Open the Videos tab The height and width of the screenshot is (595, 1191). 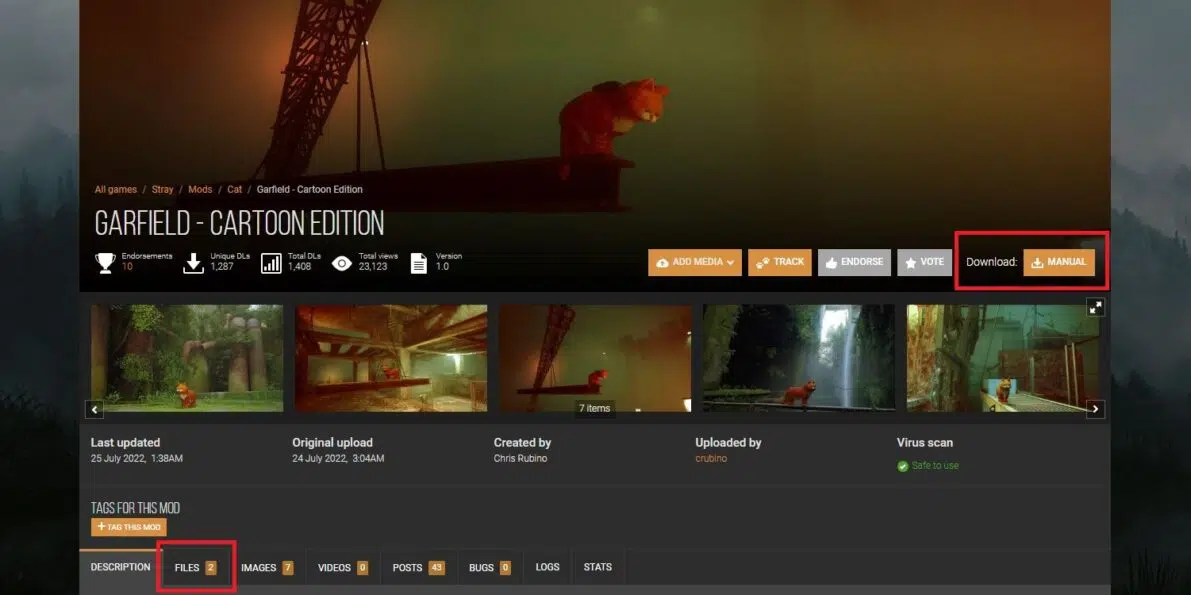343,568
